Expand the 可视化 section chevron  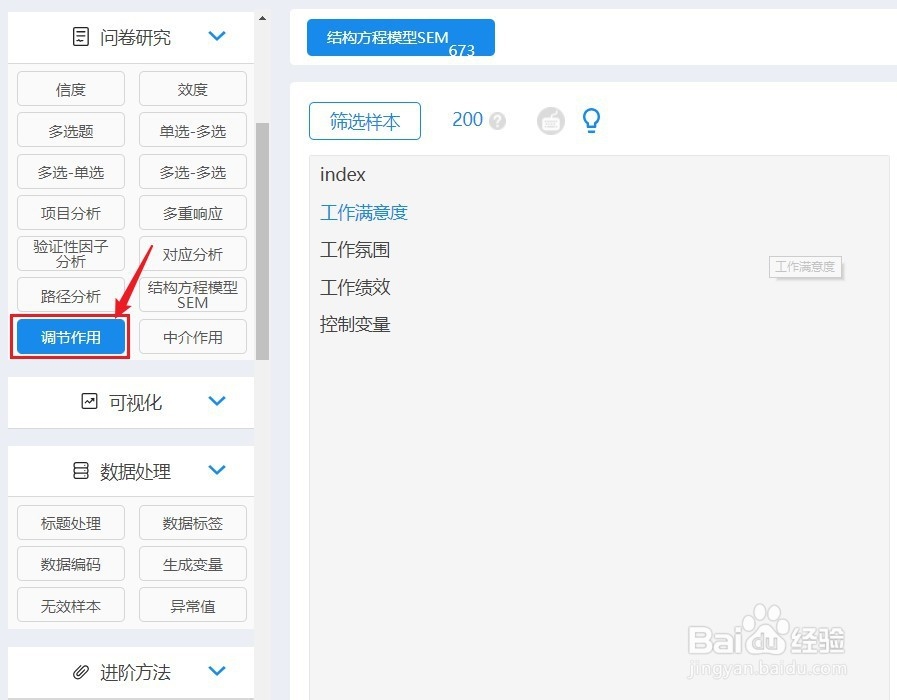click(217, 401)
